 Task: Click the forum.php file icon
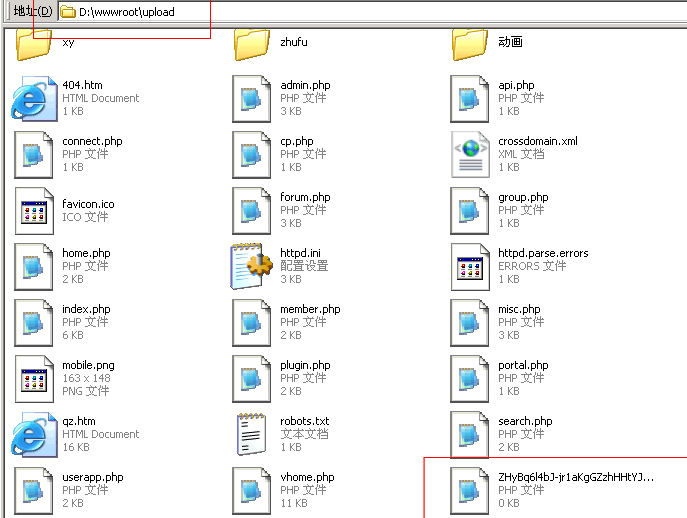[251, 211]
